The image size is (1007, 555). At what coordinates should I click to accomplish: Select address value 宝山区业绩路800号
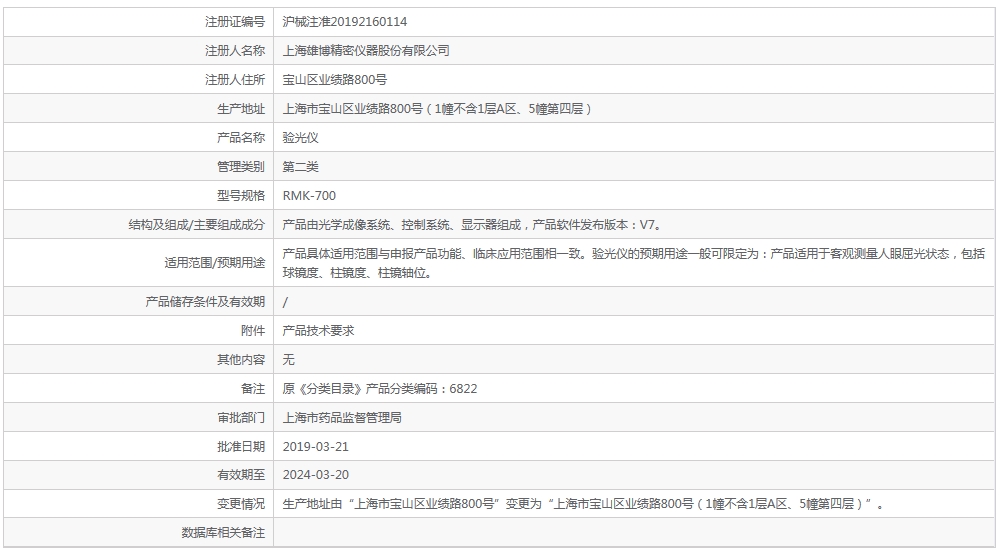click(x=335, y=80)
